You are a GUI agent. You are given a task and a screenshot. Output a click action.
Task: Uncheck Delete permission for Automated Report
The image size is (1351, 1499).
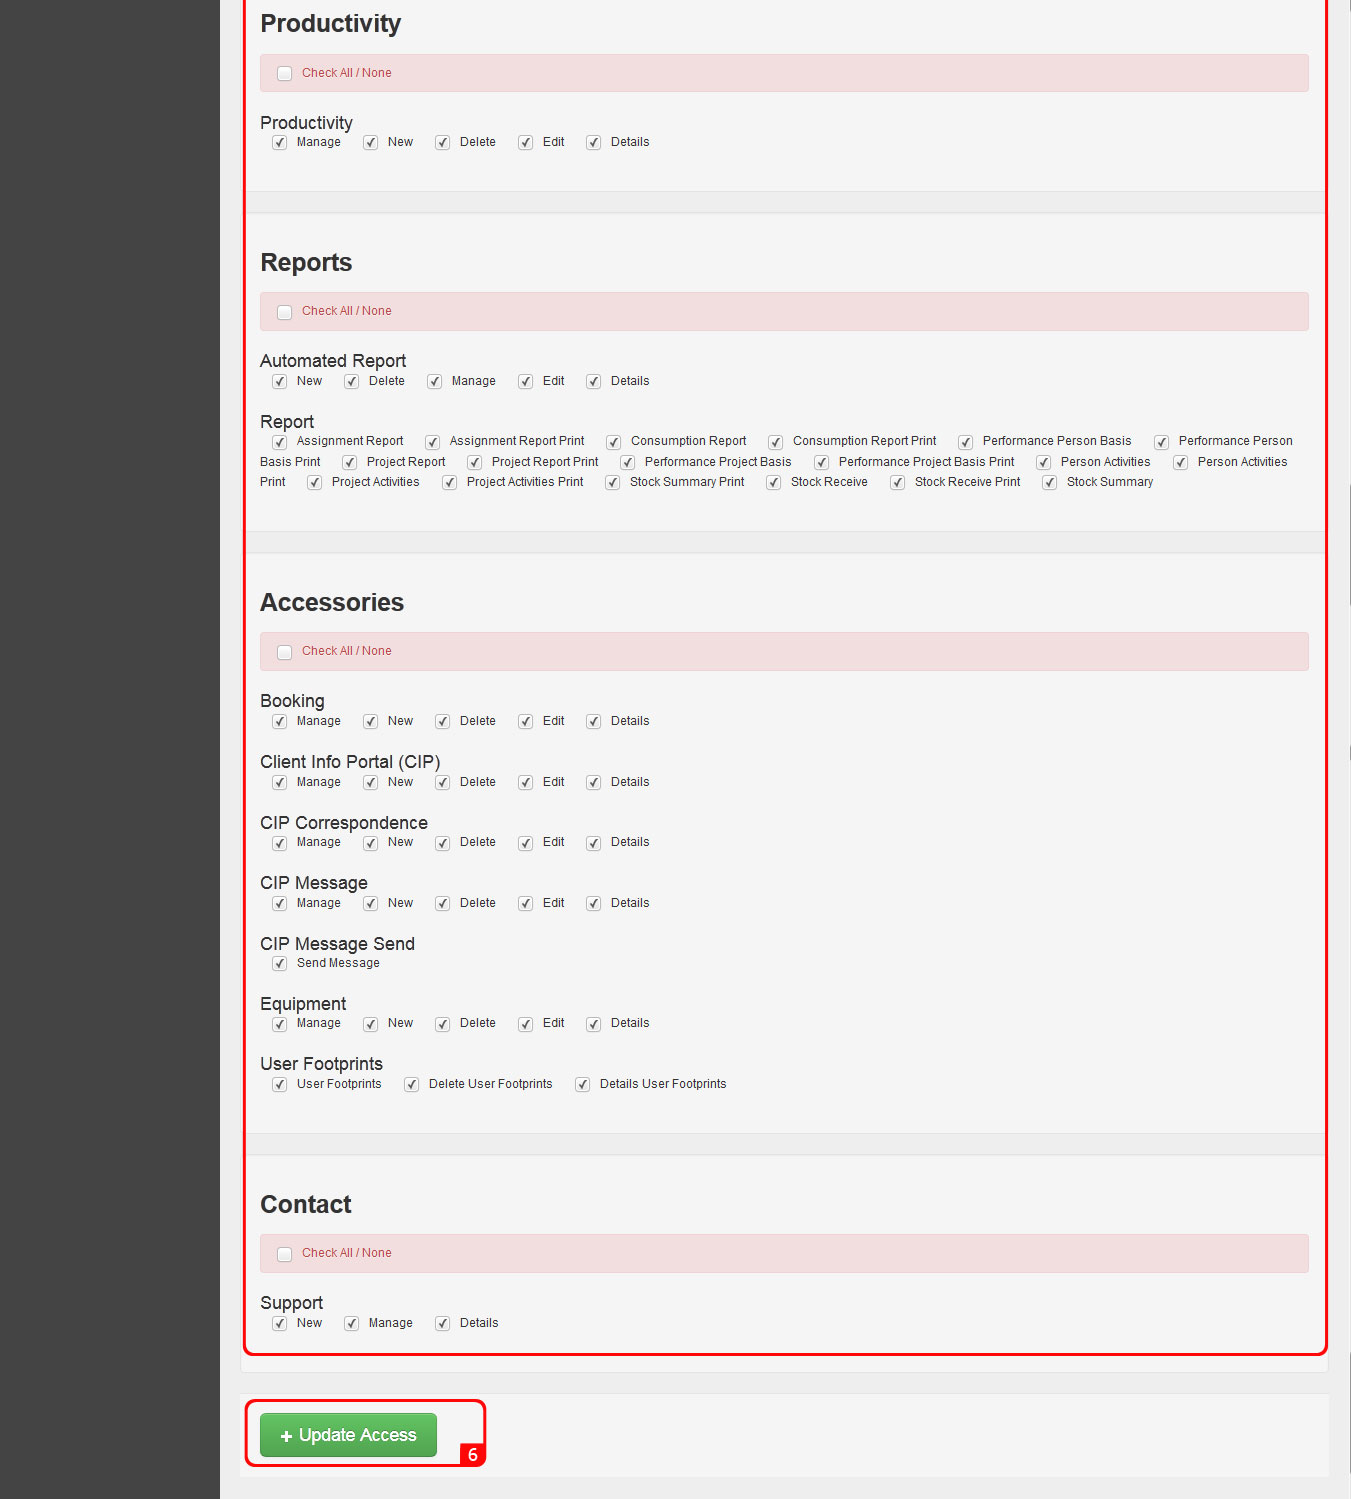pos(352,382)
